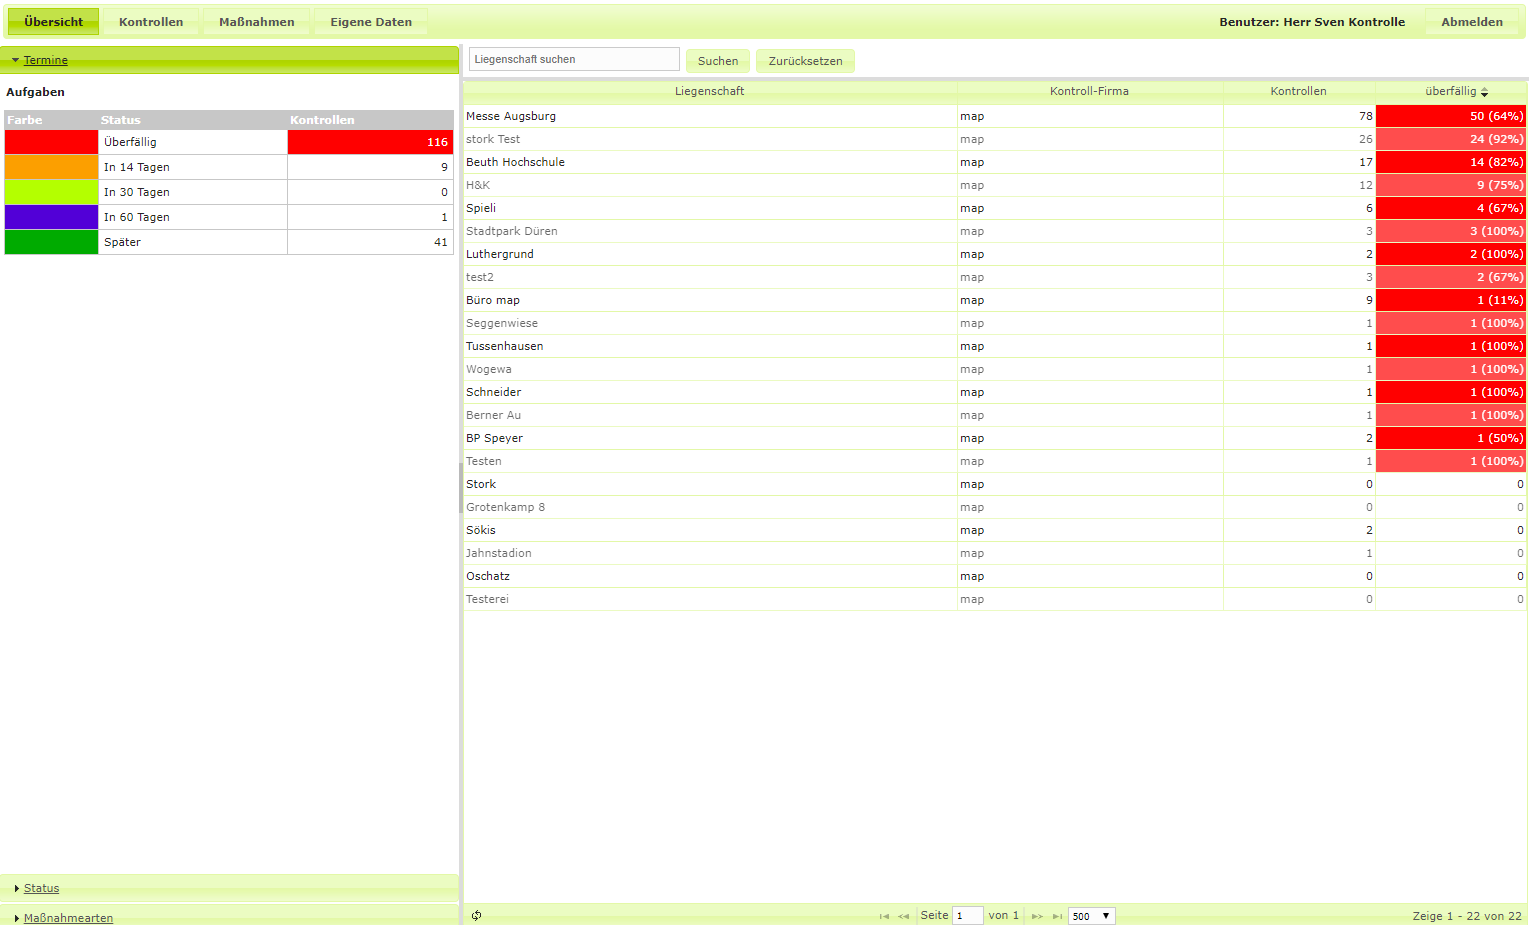
Task: Focus the Liegenschaft suchen search field
Action: coord(574,60)
